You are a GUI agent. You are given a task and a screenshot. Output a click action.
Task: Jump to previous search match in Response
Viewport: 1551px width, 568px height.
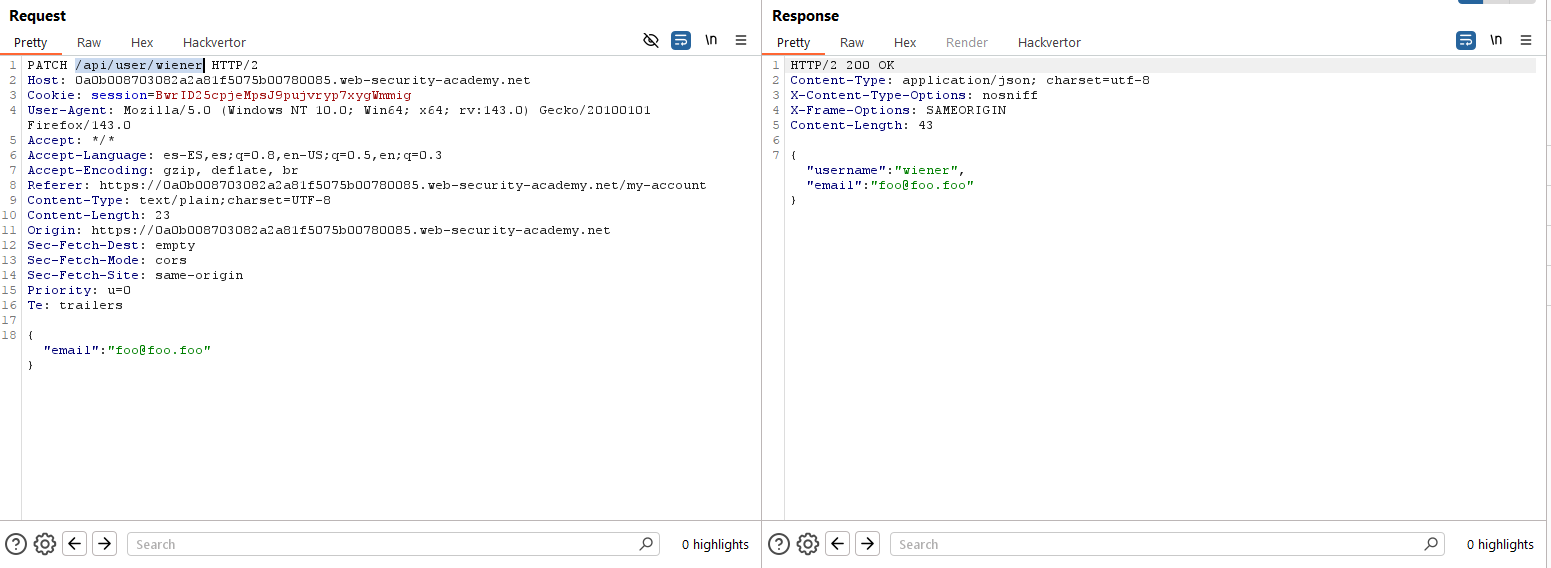(838, 544)
